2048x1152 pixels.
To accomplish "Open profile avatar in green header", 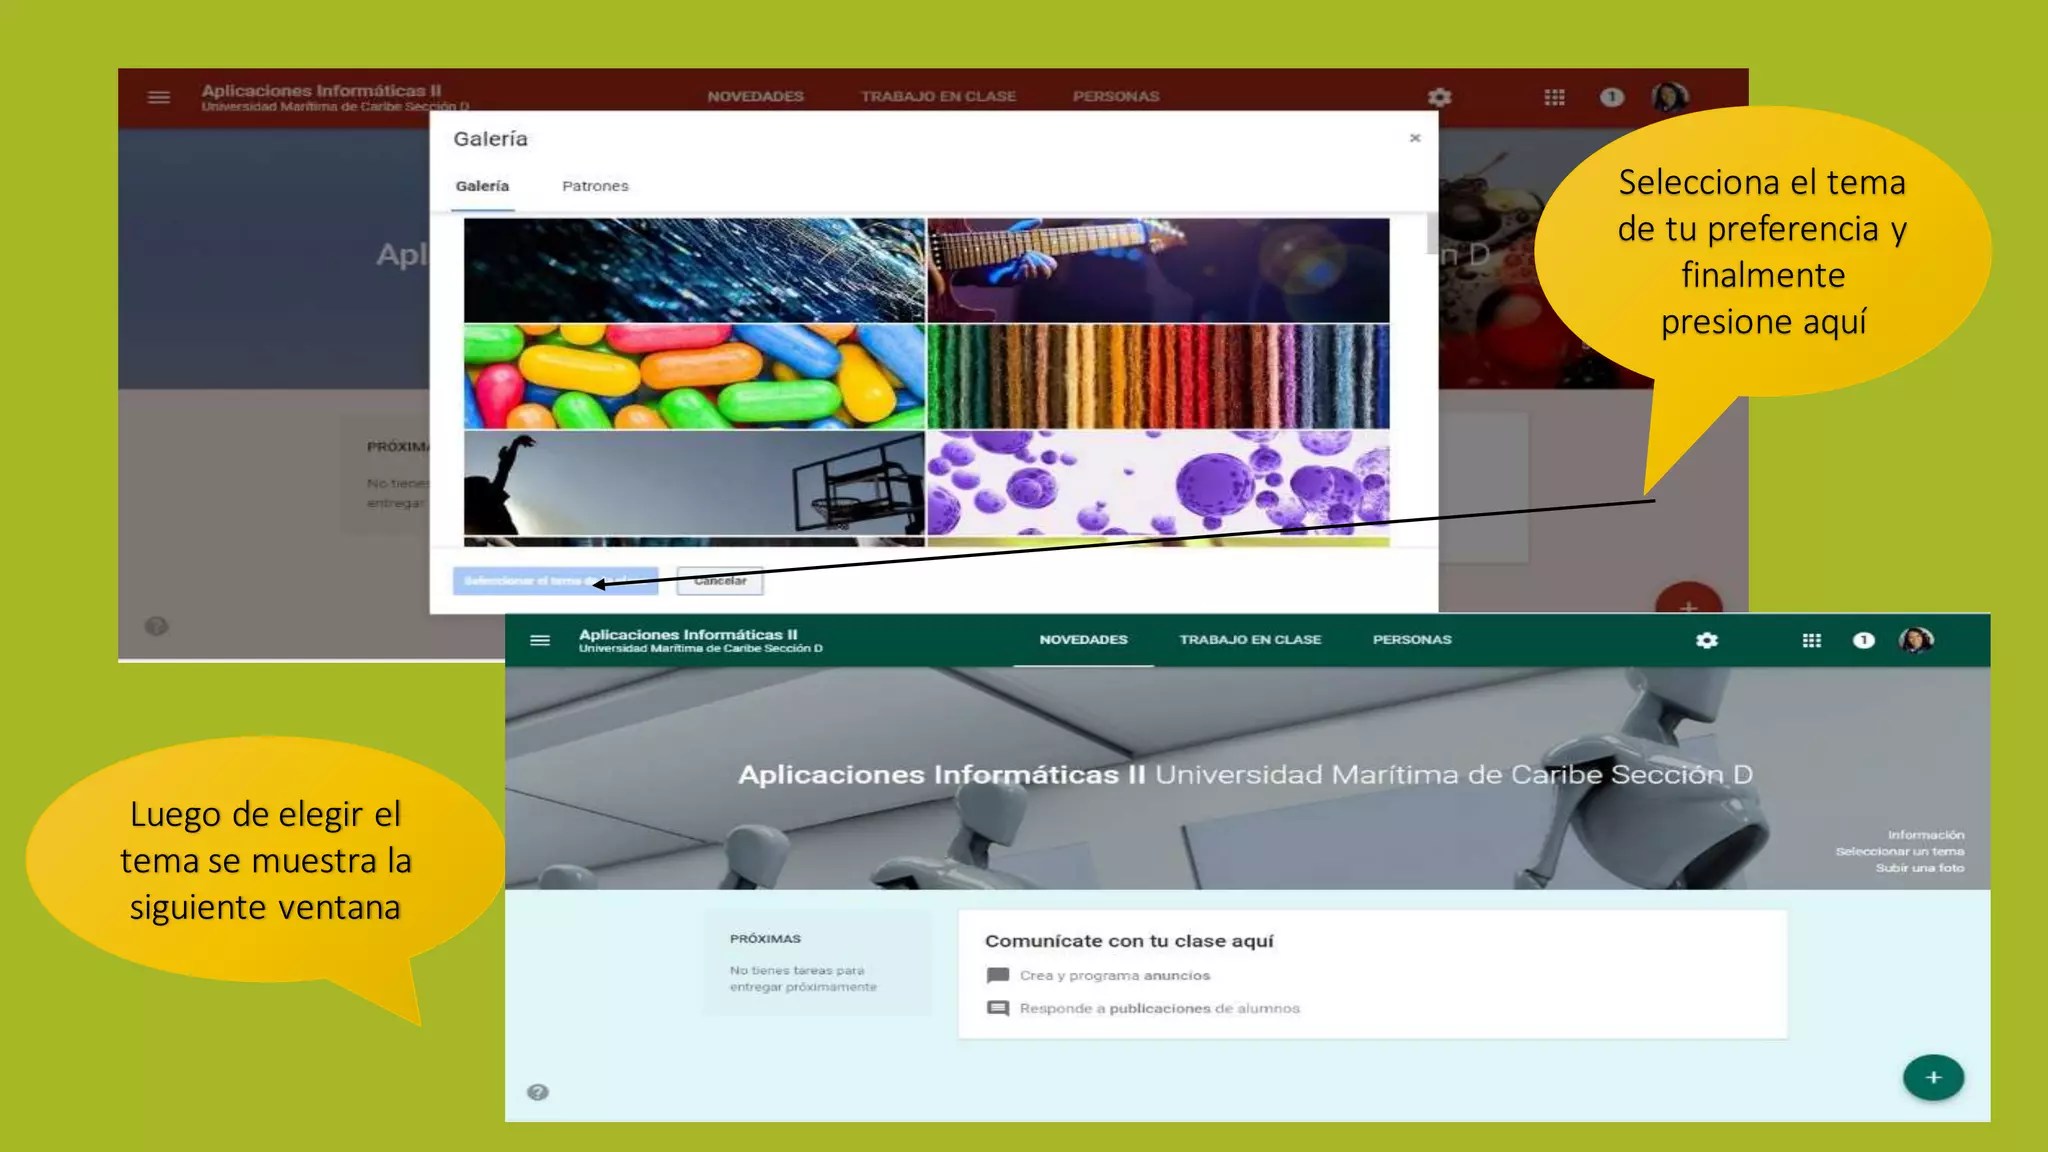I will 1916,640.
